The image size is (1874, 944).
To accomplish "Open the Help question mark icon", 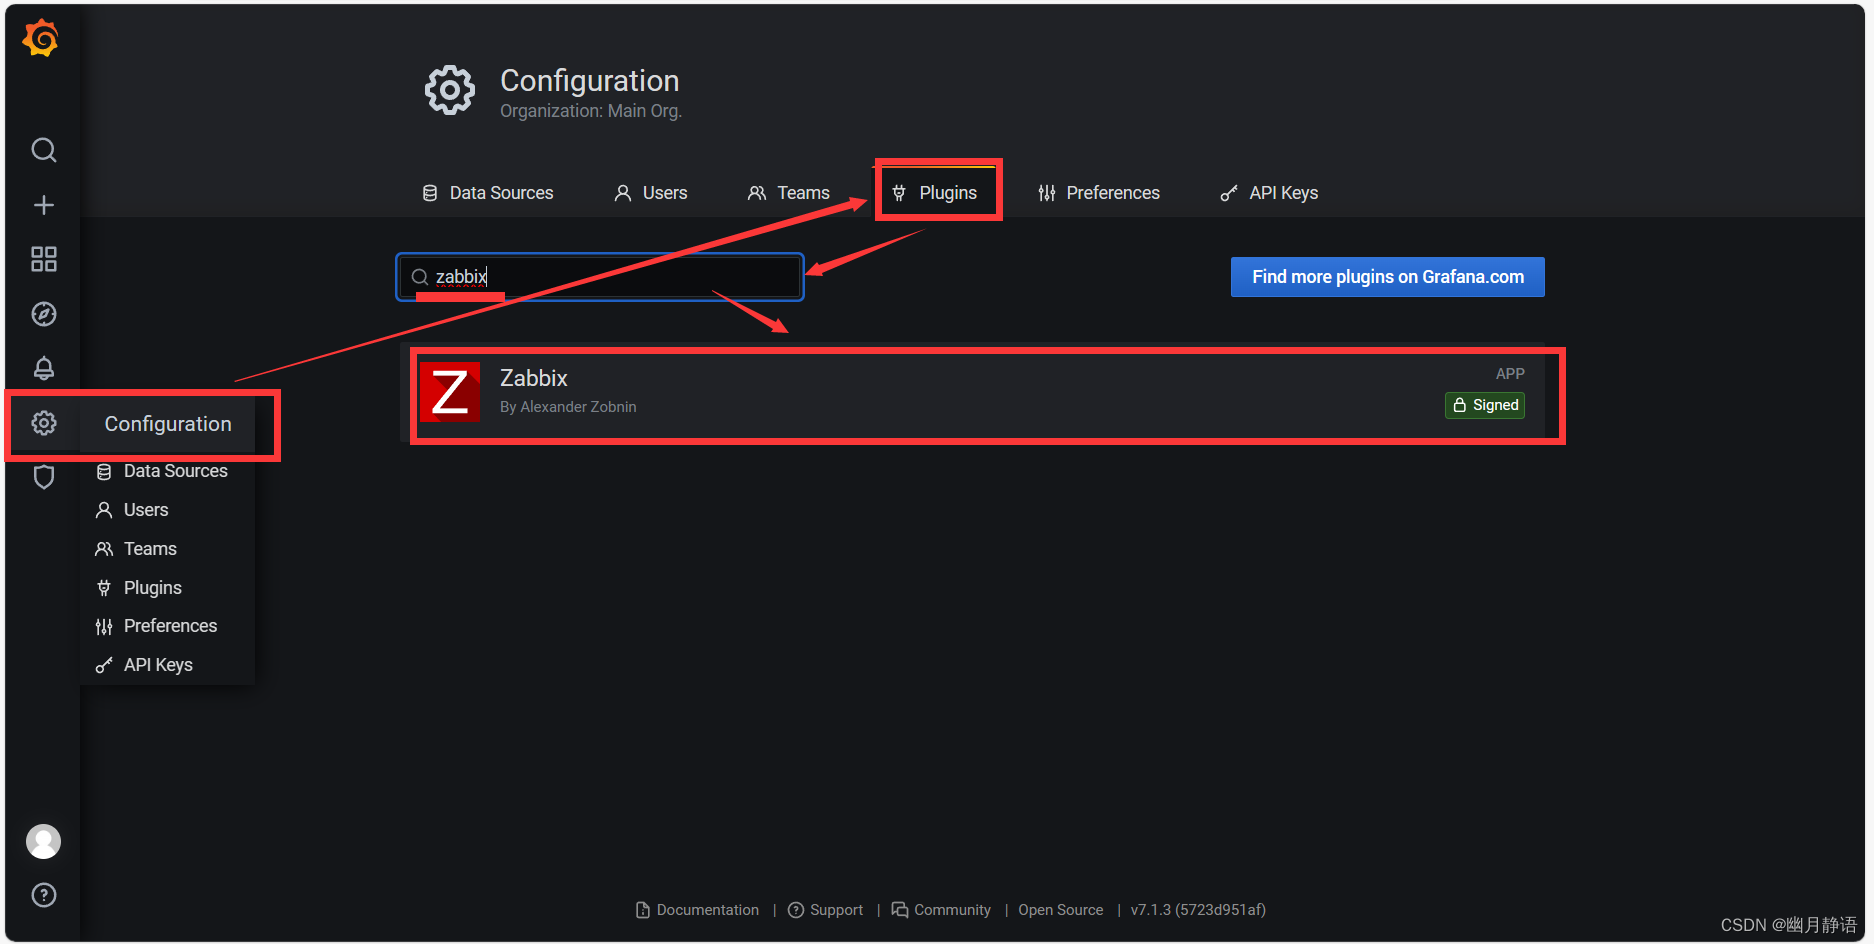I will coord(44,895).
